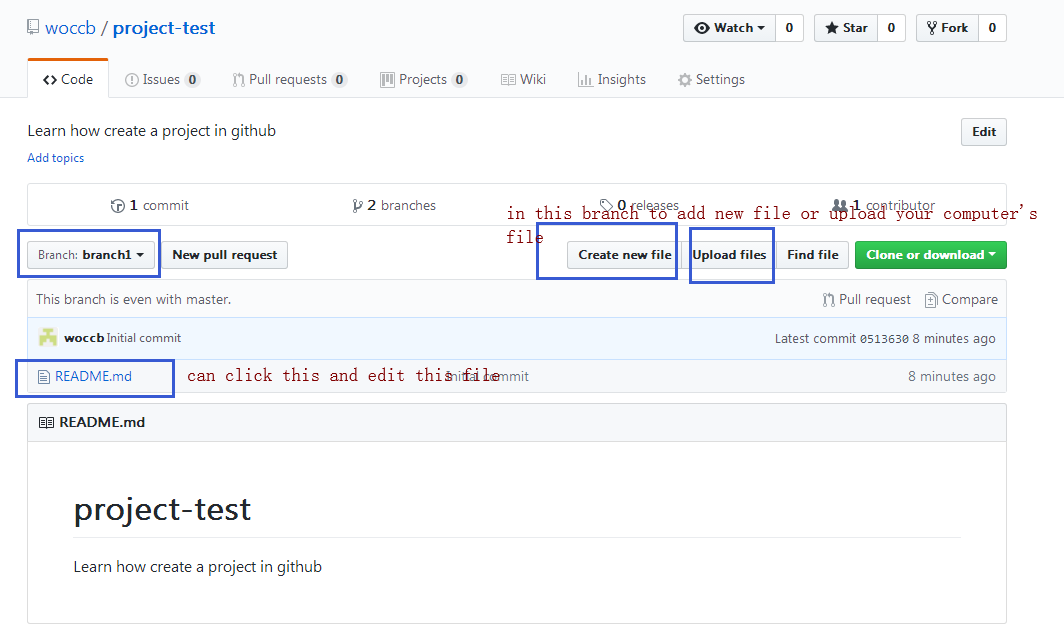The height and width of the screenshot is (631, 1064).
Task: Click the Upload files button
Action: pyautogui.click(x=729, y=254)
